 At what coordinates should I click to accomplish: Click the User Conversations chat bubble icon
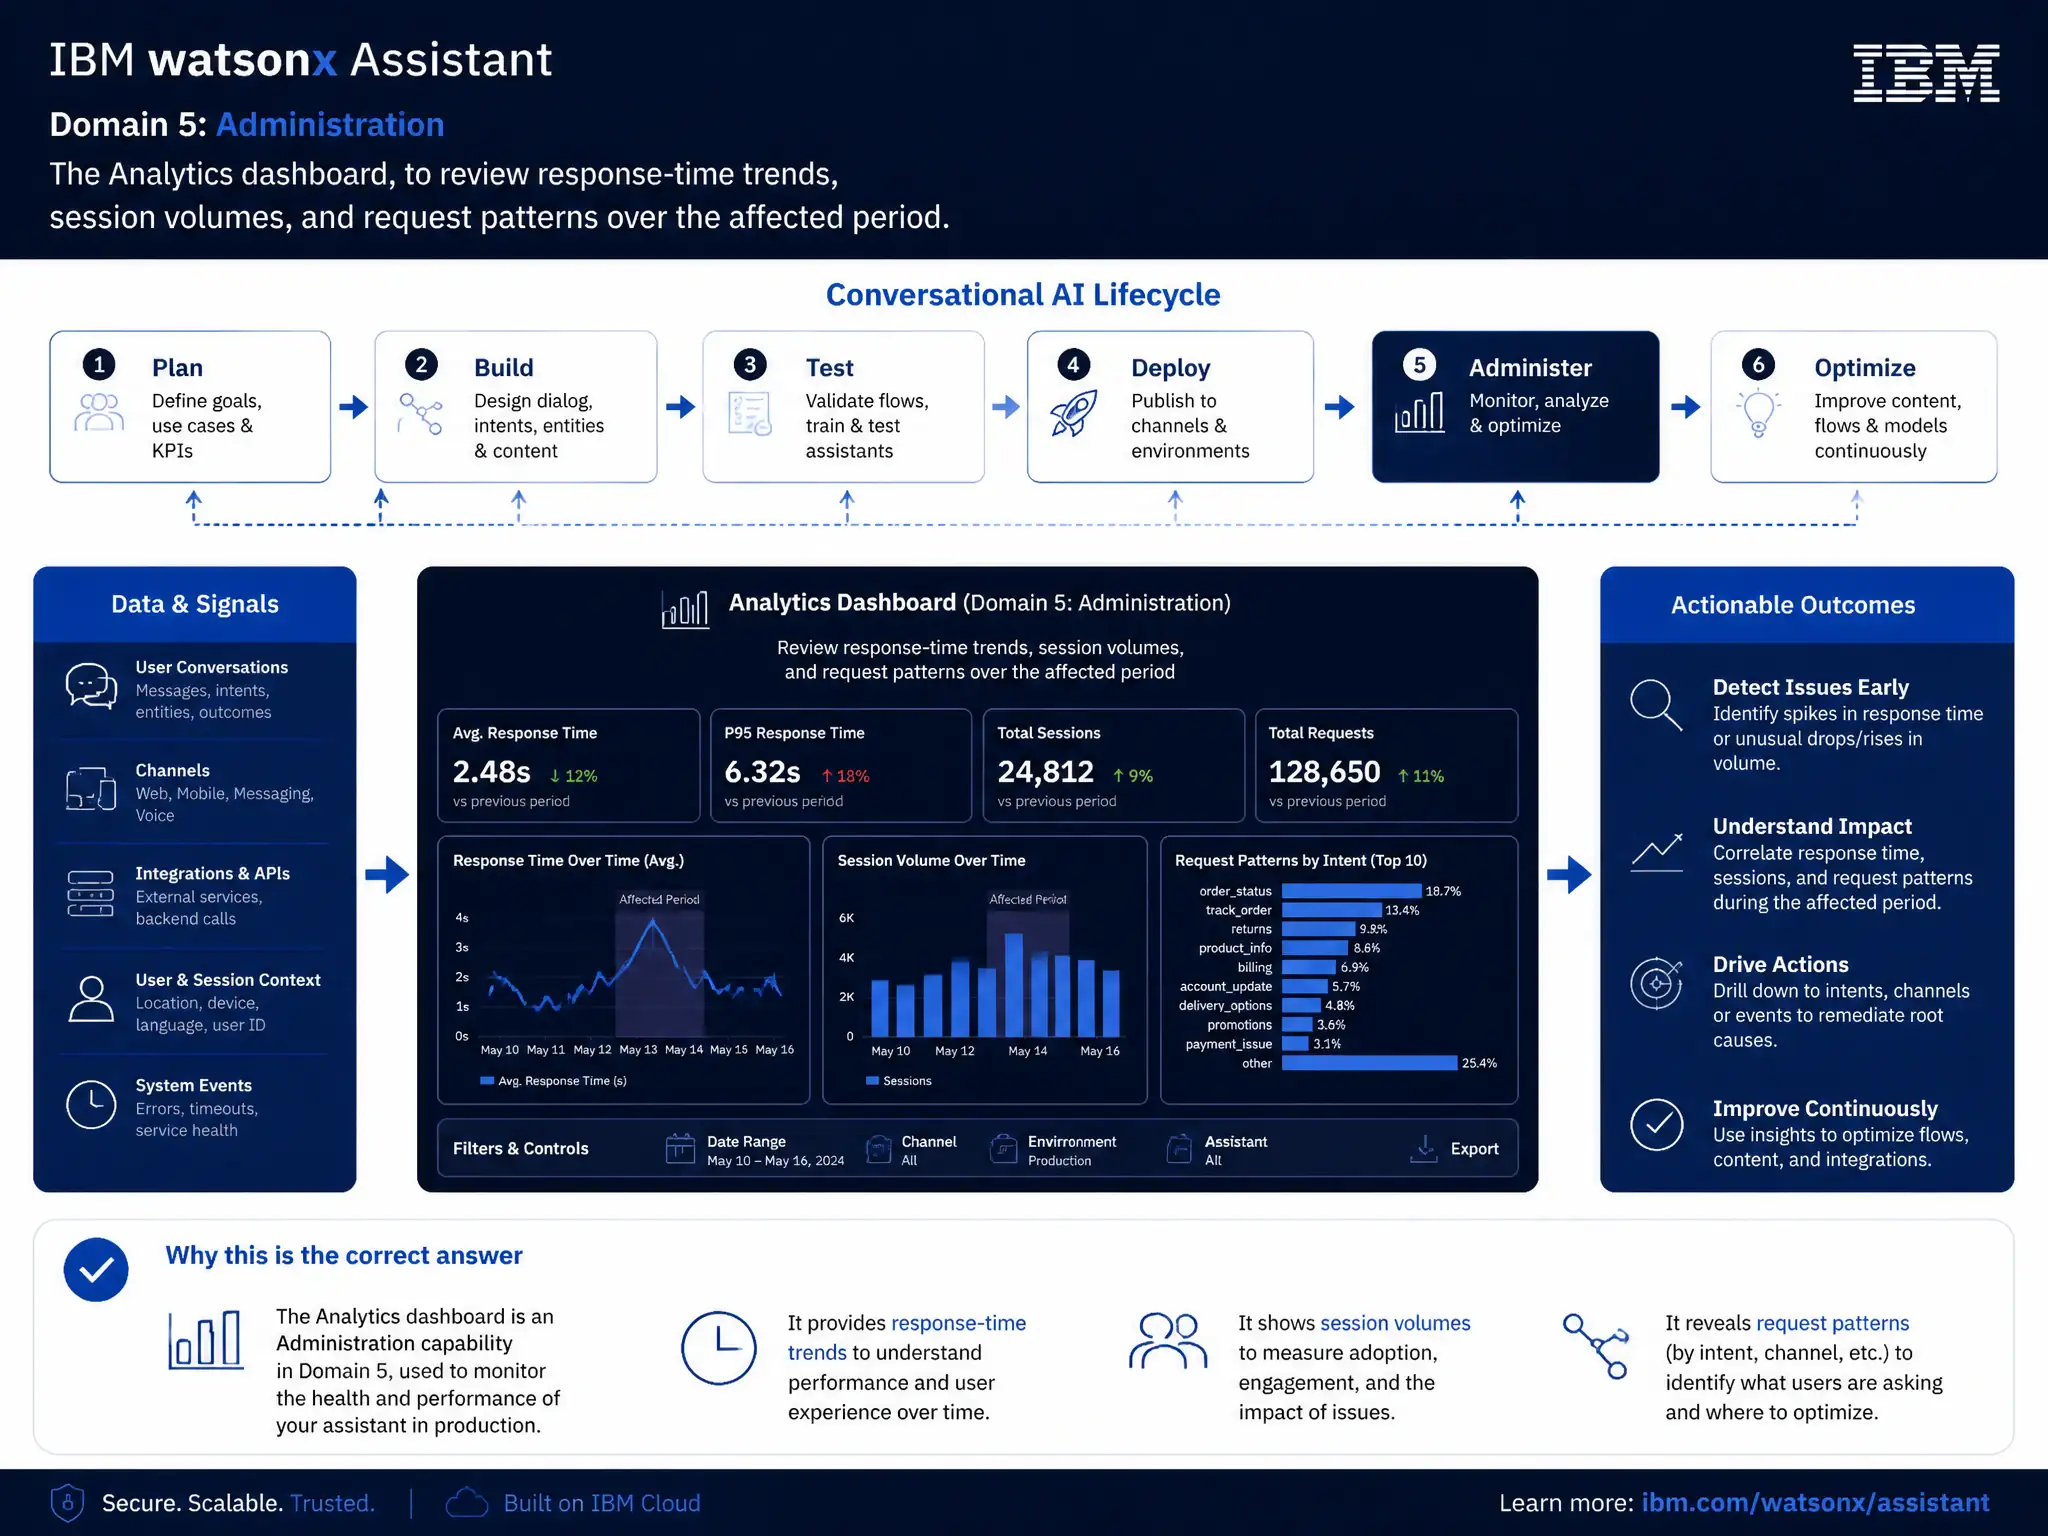click(x=92, y=687)
